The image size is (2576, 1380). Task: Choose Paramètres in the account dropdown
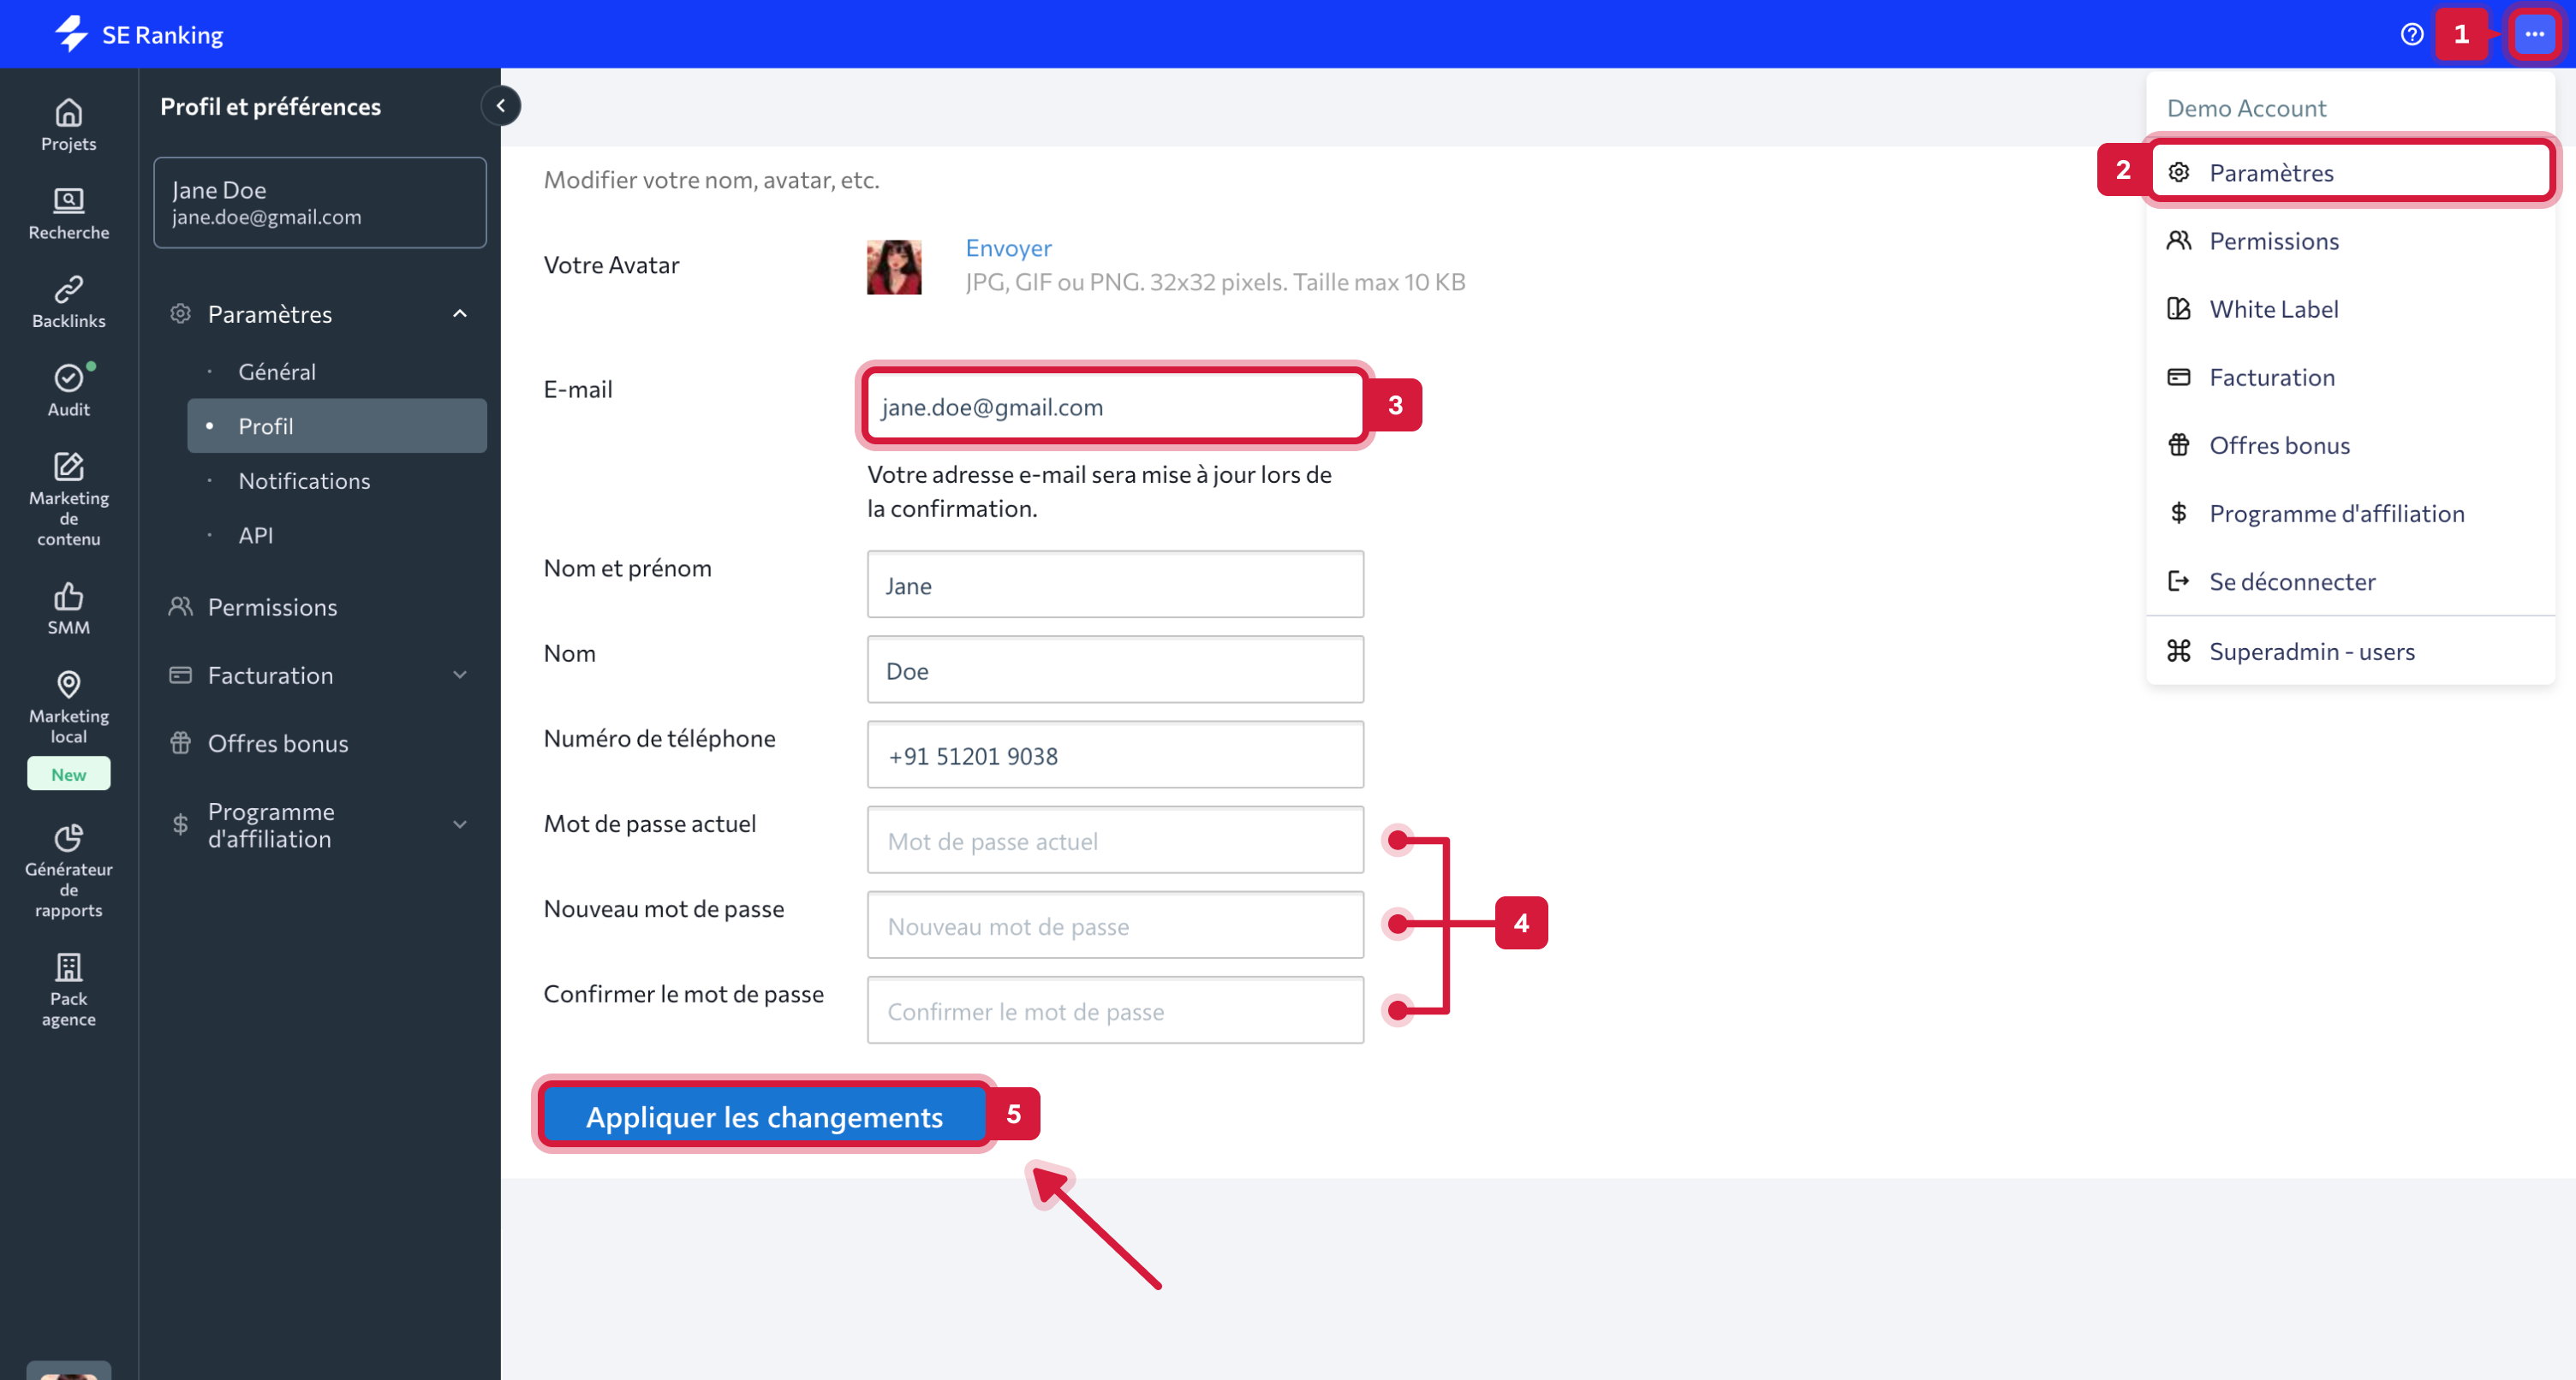coord(2351,172)
